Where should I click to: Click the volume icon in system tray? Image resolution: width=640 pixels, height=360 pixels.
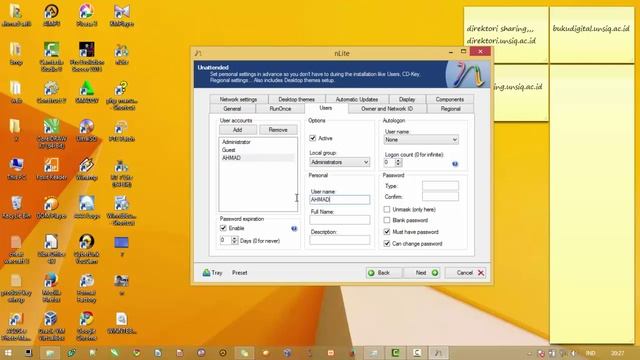coord(573,353)
